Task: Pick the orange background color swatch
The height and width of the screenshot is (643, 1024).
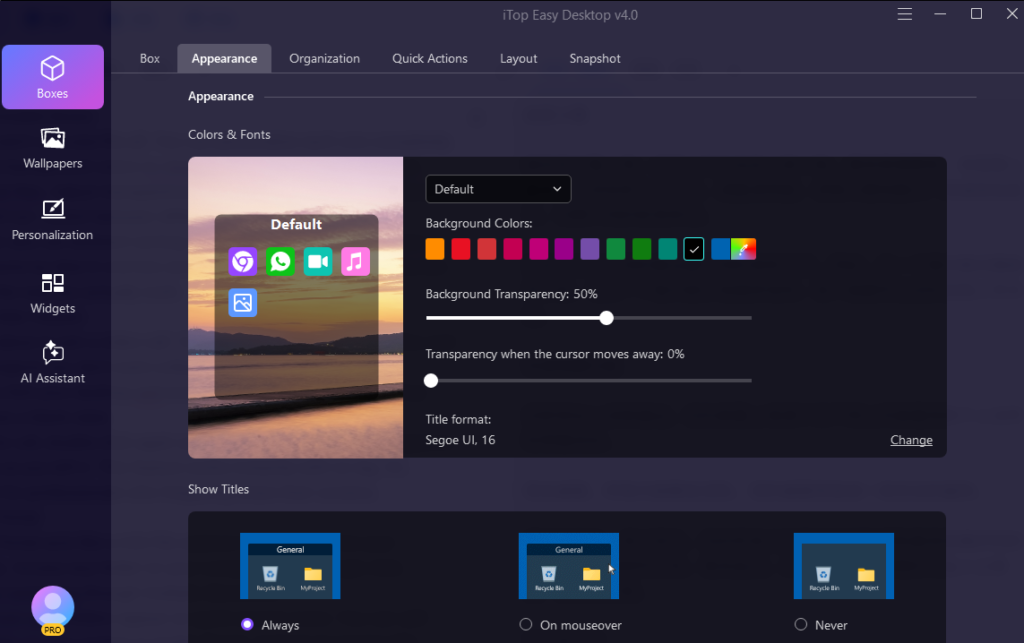Action: click(435, 249)
